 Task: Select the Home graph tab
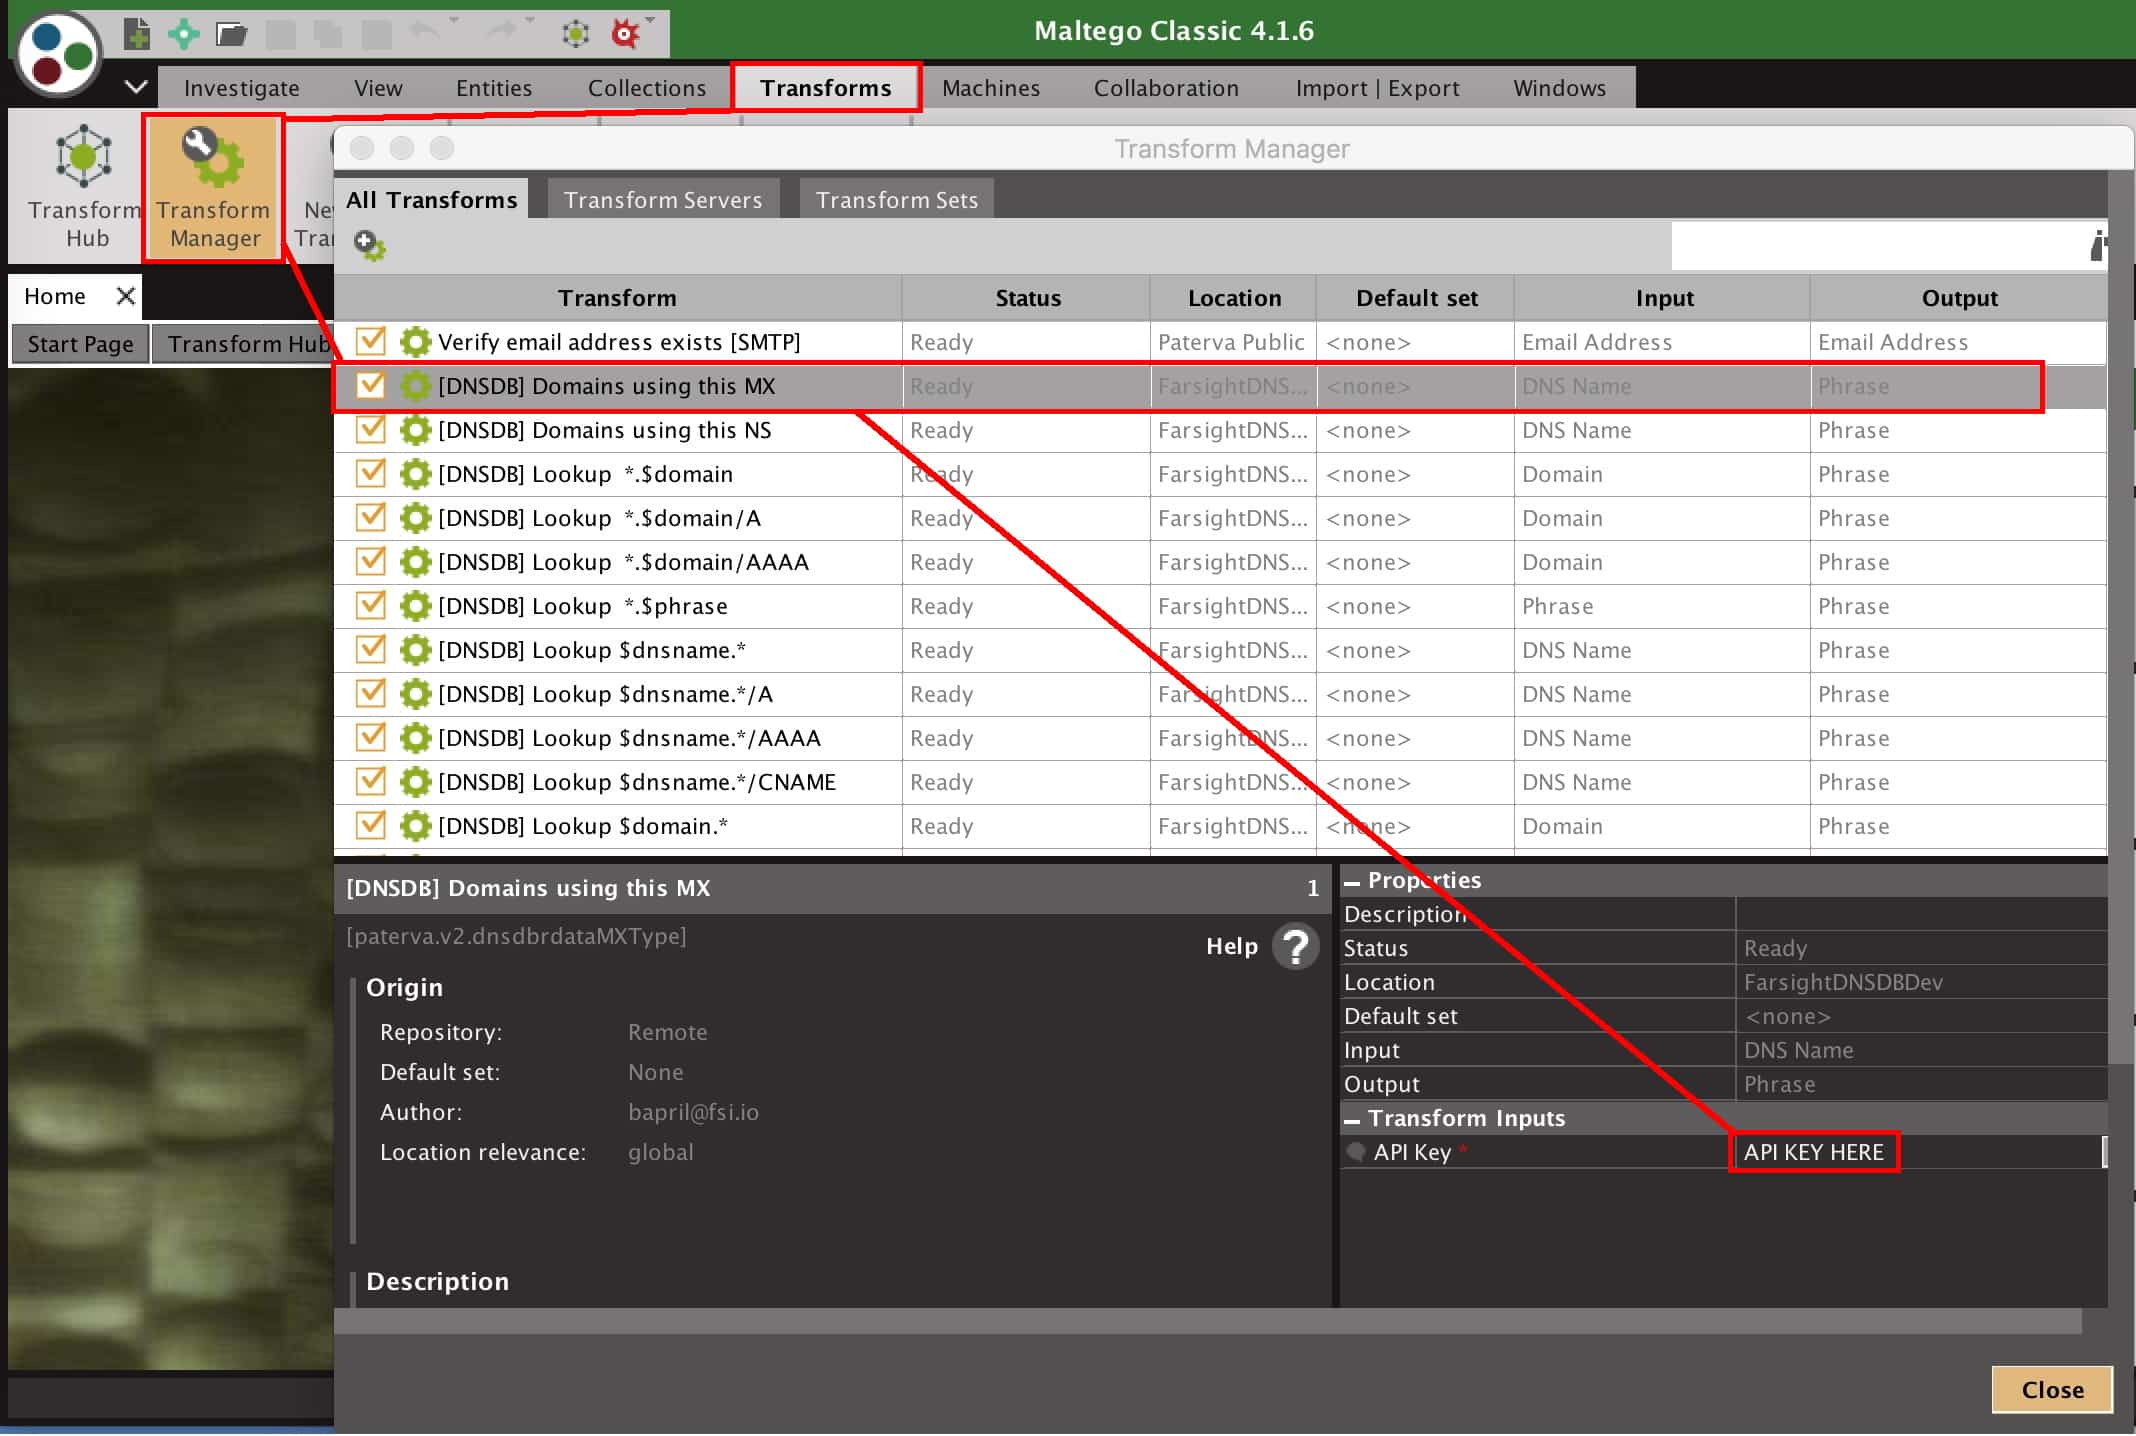pos(56,296)
